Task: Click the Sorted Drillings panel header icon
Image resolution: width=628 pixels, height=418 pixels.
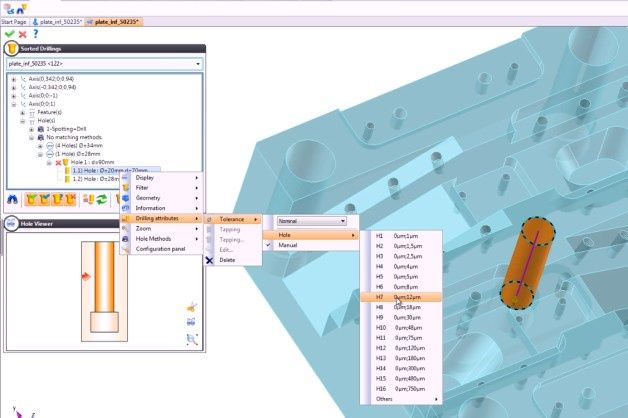Action: [12, 48]
